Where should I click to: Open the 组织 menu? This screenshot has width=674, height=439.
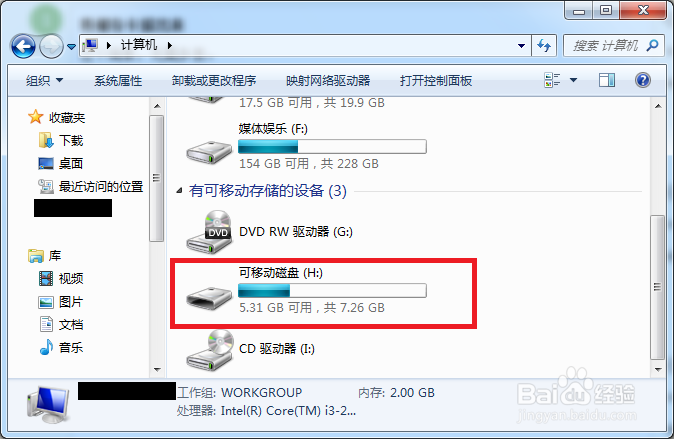pyautogui.click(x=44, y=81)
